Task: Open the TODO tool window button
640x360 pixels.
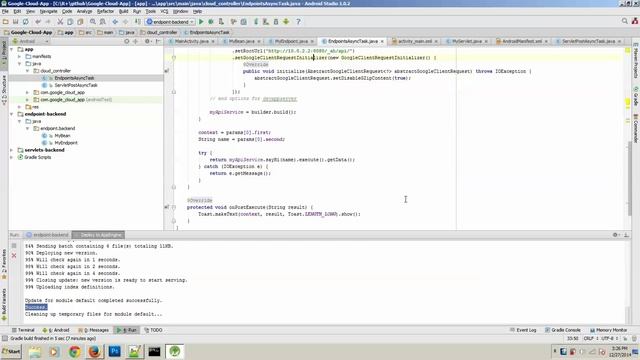Action: (x=153, y=330)
